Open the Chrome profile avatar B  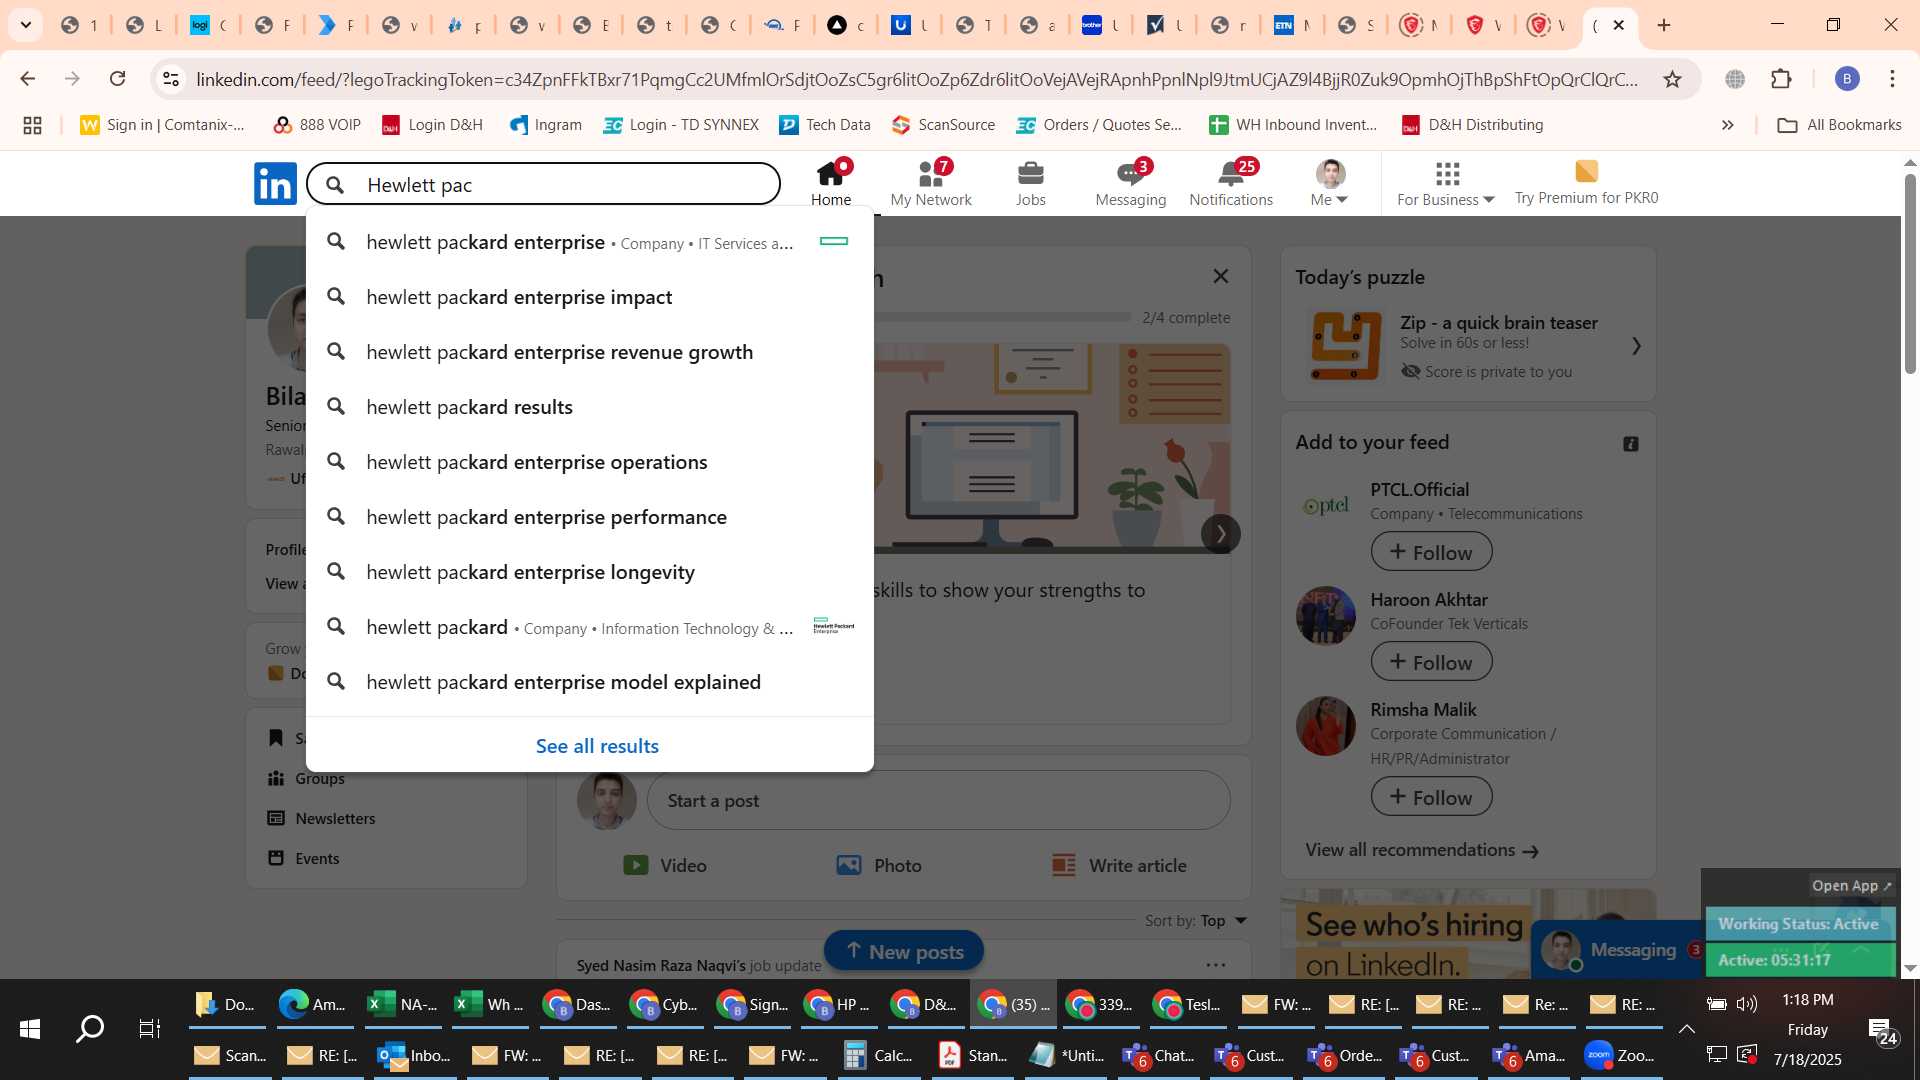[1846, 79]
